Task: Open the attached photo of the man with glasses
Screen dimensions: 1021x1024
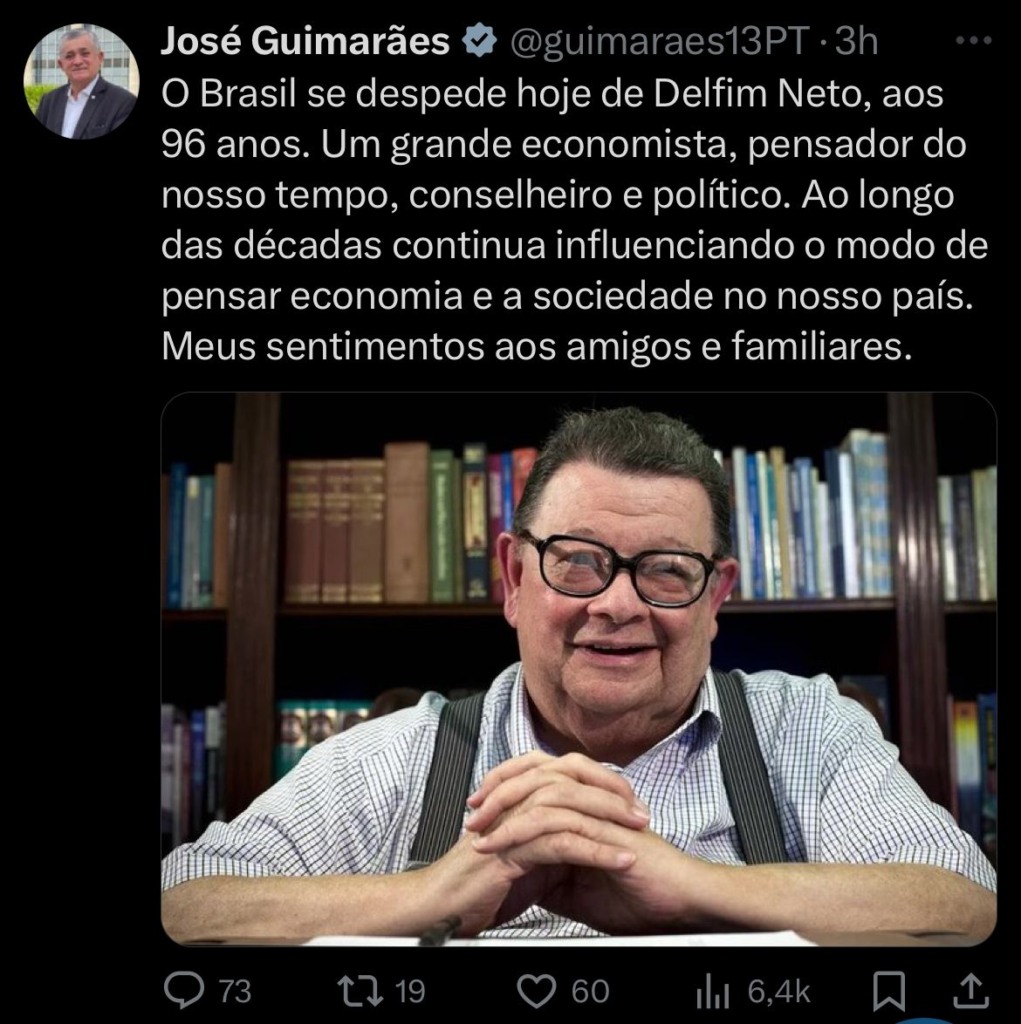Action: pos(579,669)
